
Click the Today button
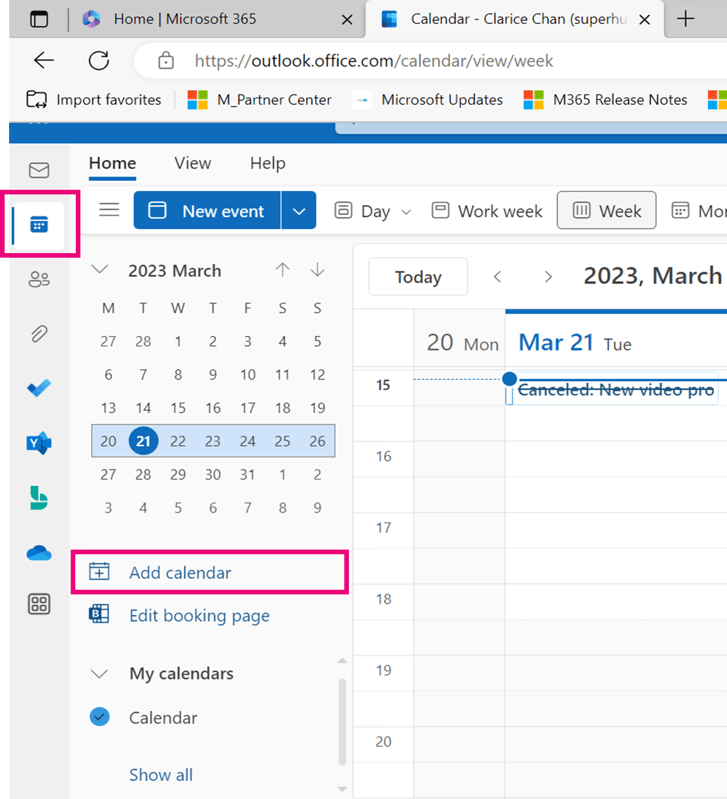418,277
